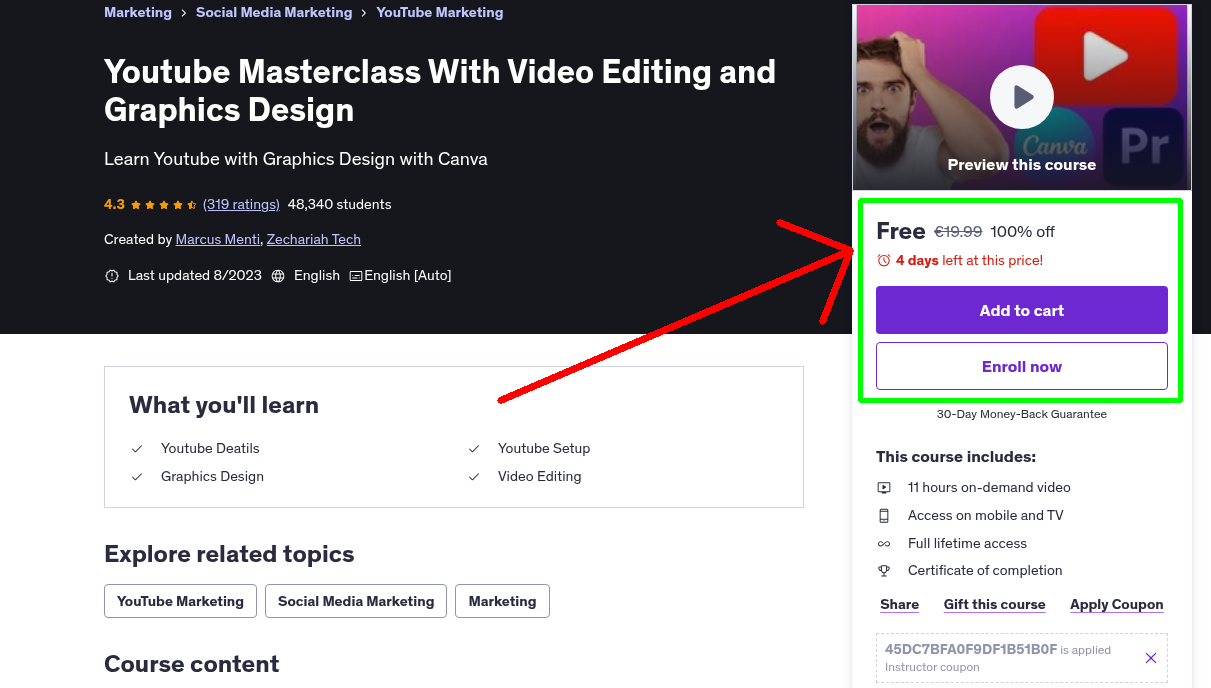Click the checkmark beside Youtube Setup

(x=474, y=449)
